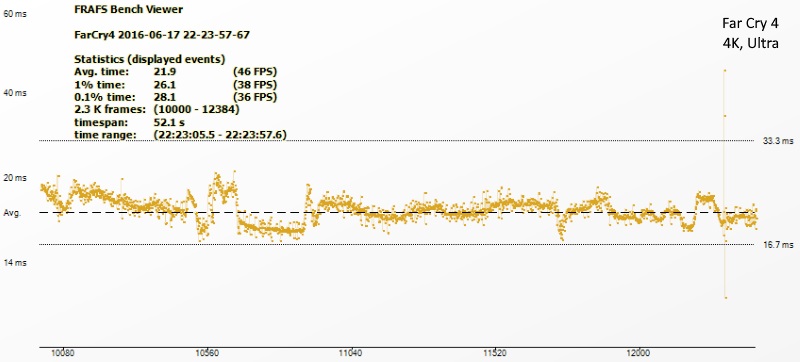Click the 11040 frame axis tick
This screenshot has height=362, width=800.
(x=351, y=353)
